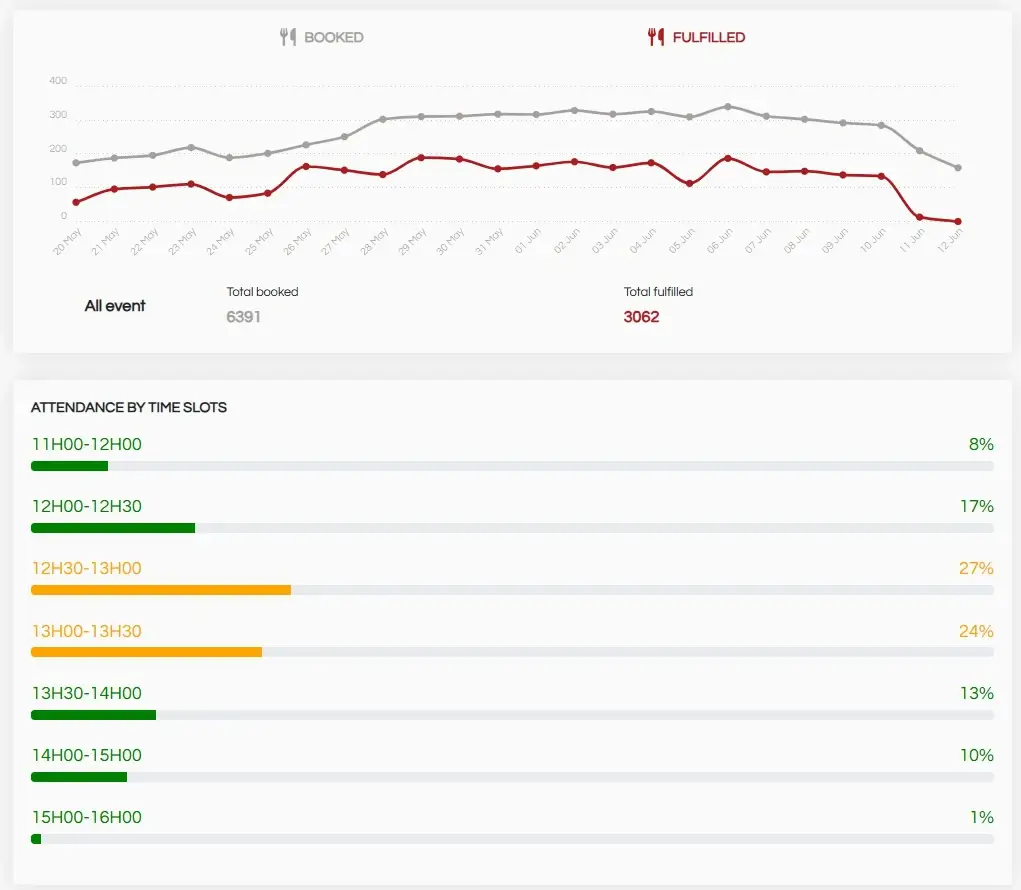Click the 8% attendance value
Viewport: 1021px width, 890px height.
point(981,444)
